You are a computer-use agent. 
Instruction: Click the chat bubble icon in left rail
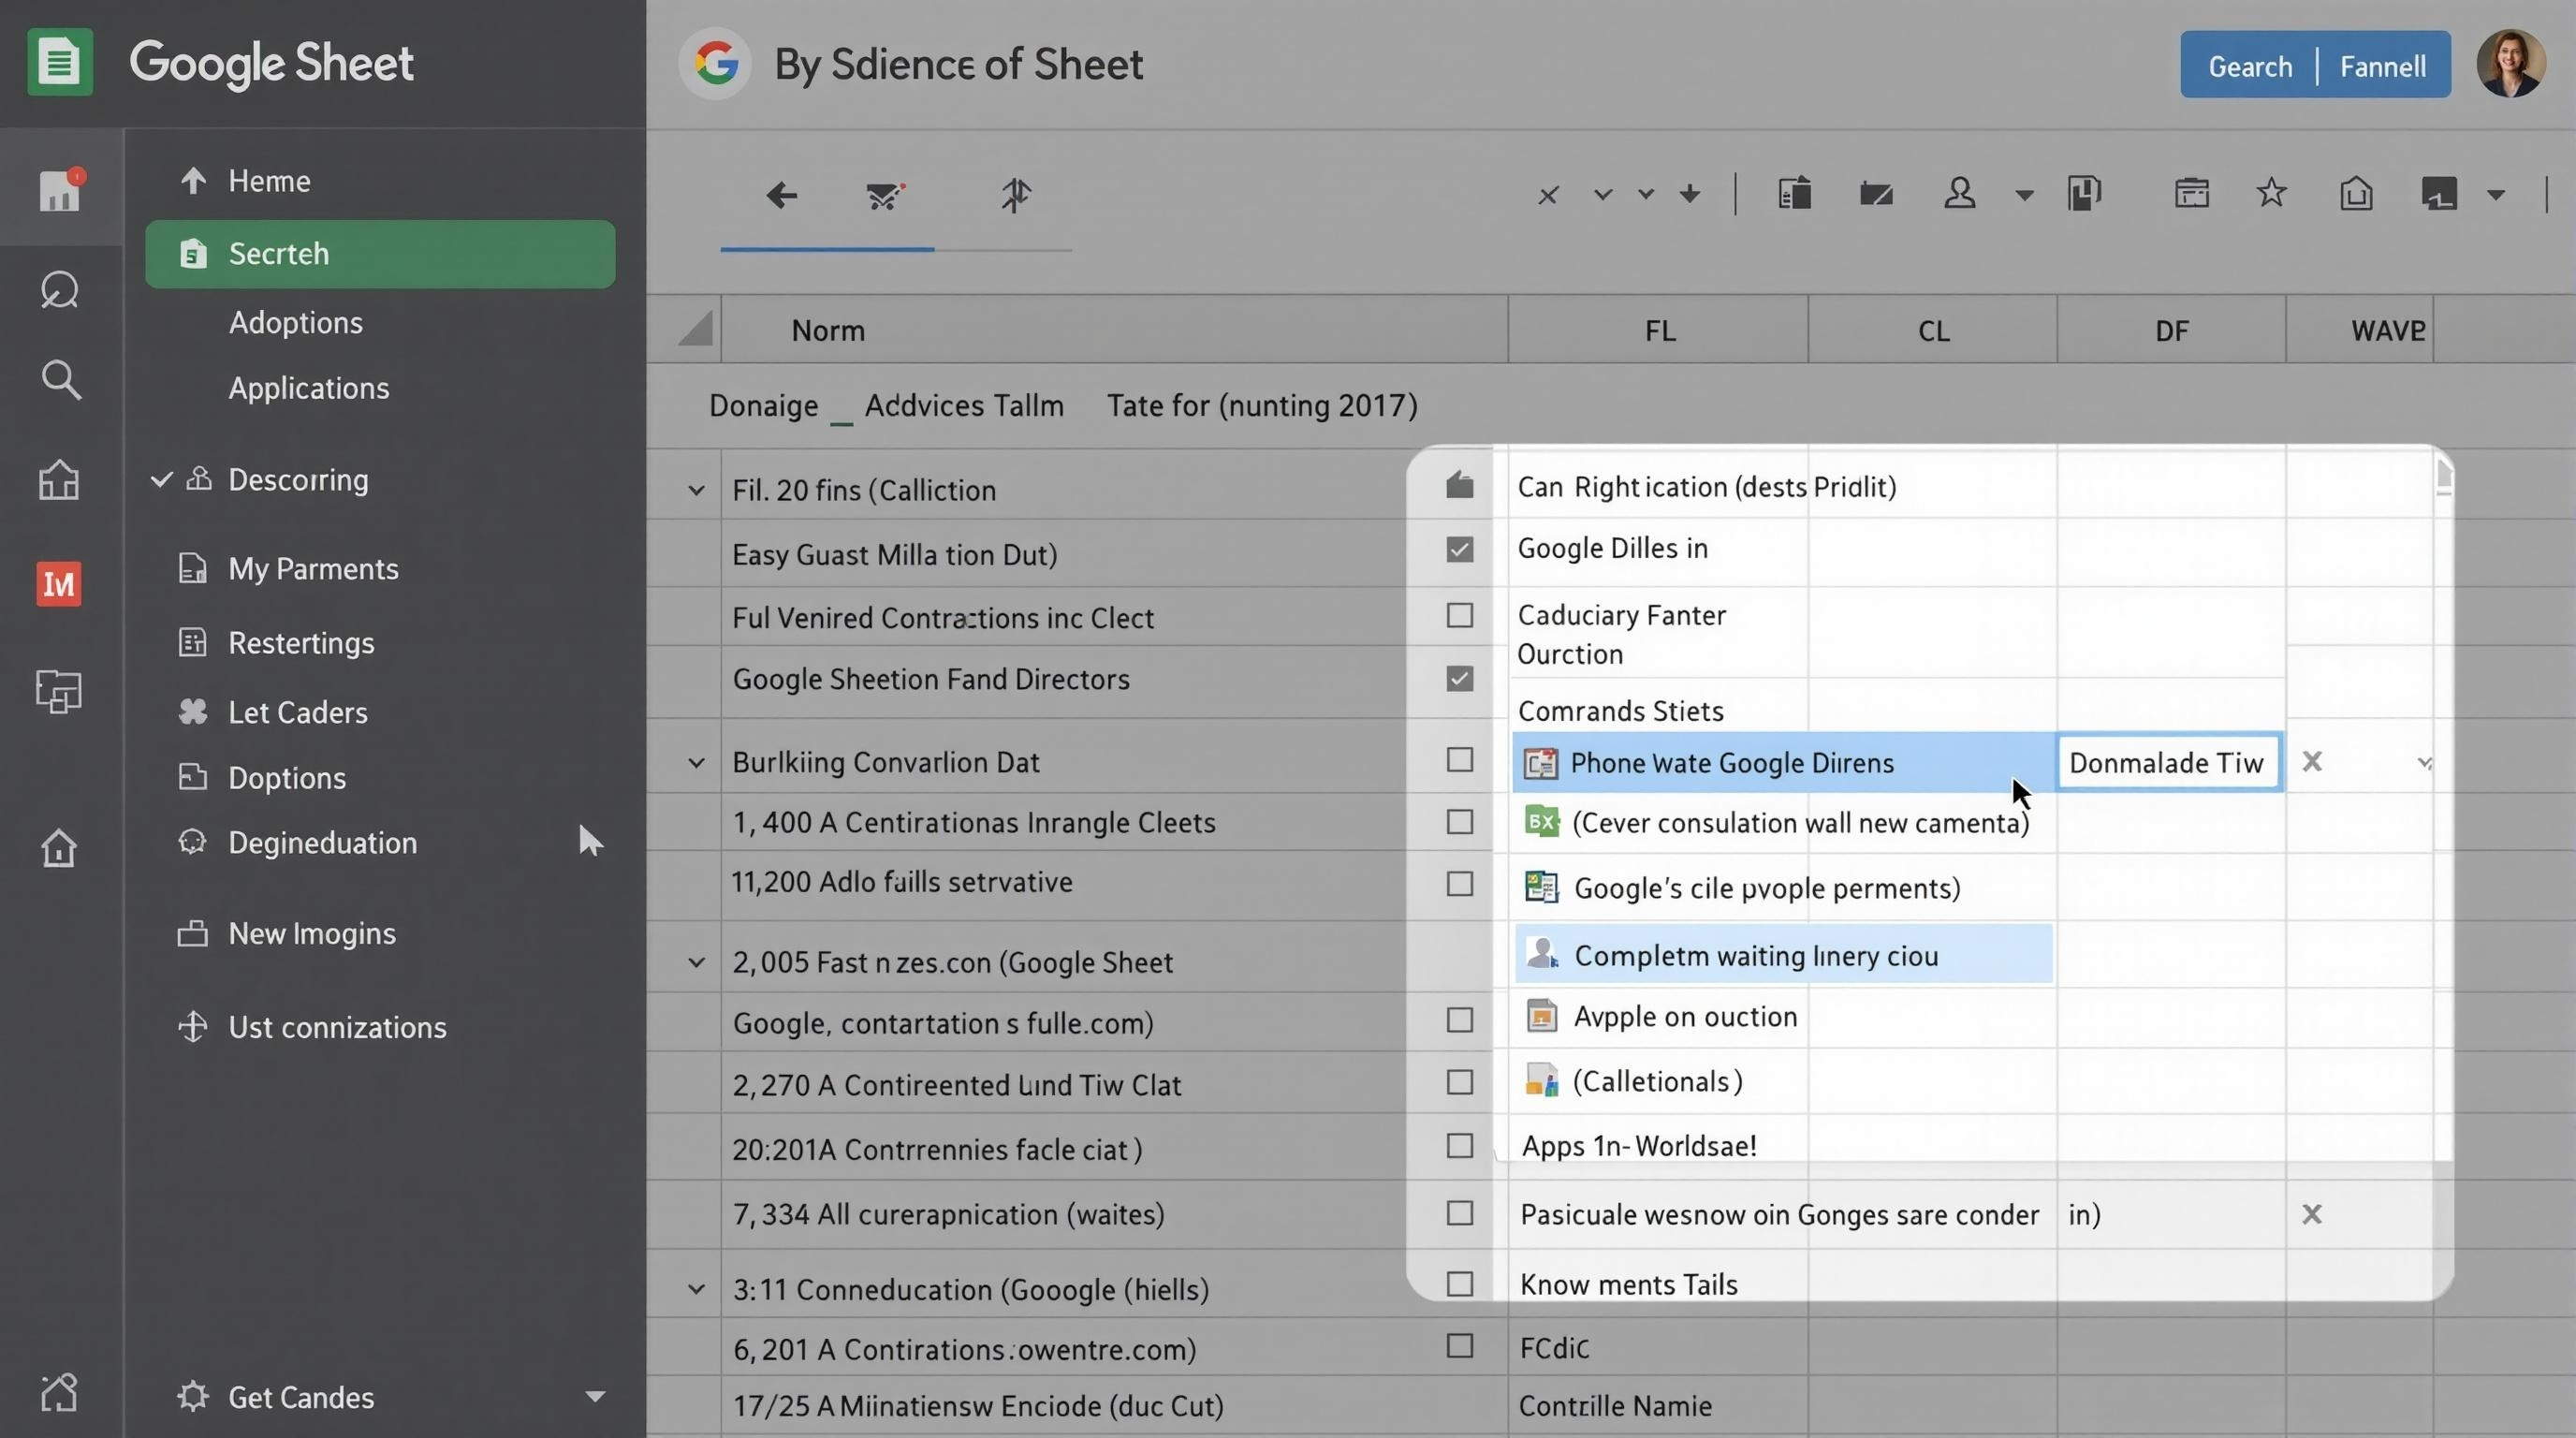tap(59, 290)
